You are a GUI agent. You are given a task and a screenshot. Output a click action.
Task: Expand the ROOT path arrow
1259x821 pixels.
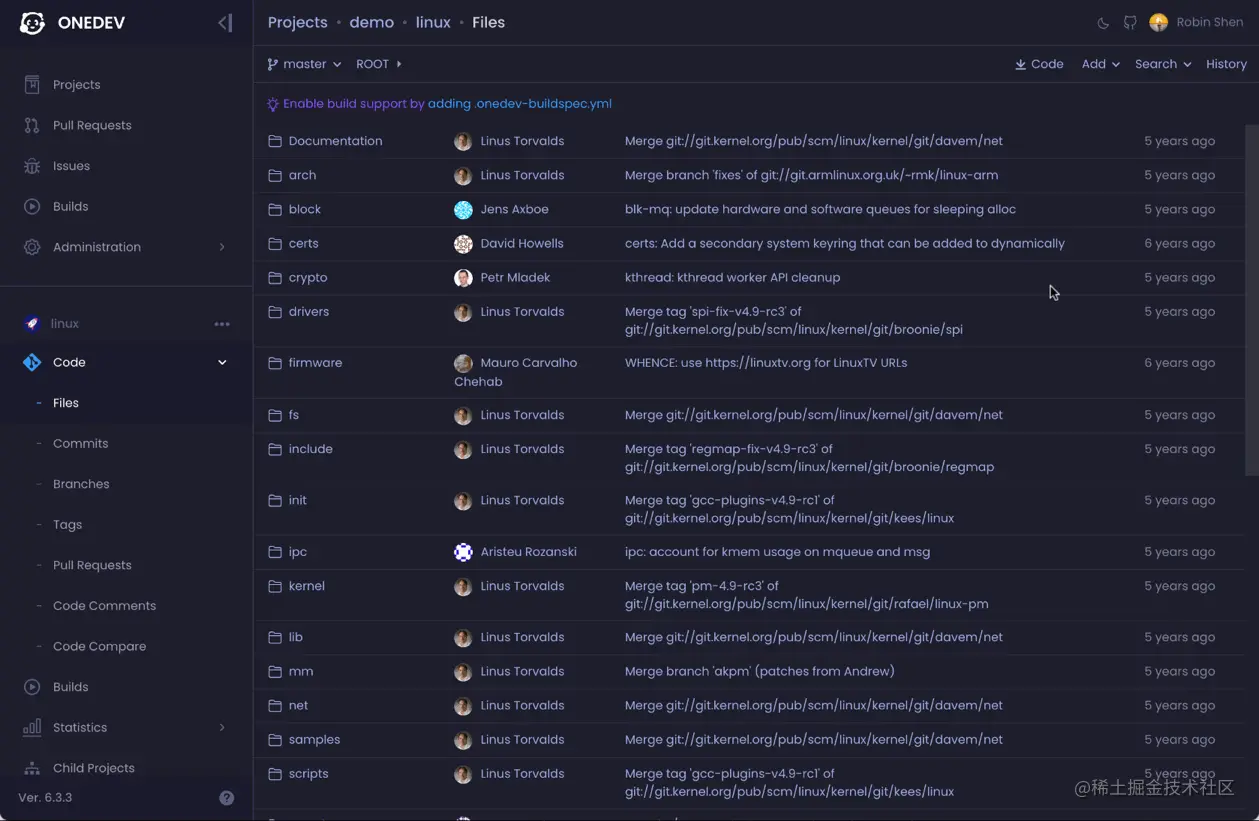pyautogui.click(x=399, y=64)
